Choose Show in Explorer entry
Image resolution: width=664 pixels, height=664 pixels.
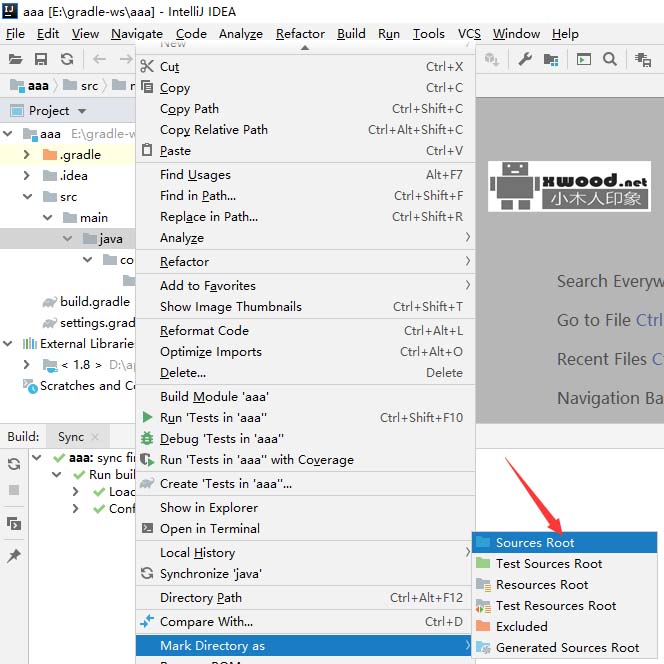305,507
